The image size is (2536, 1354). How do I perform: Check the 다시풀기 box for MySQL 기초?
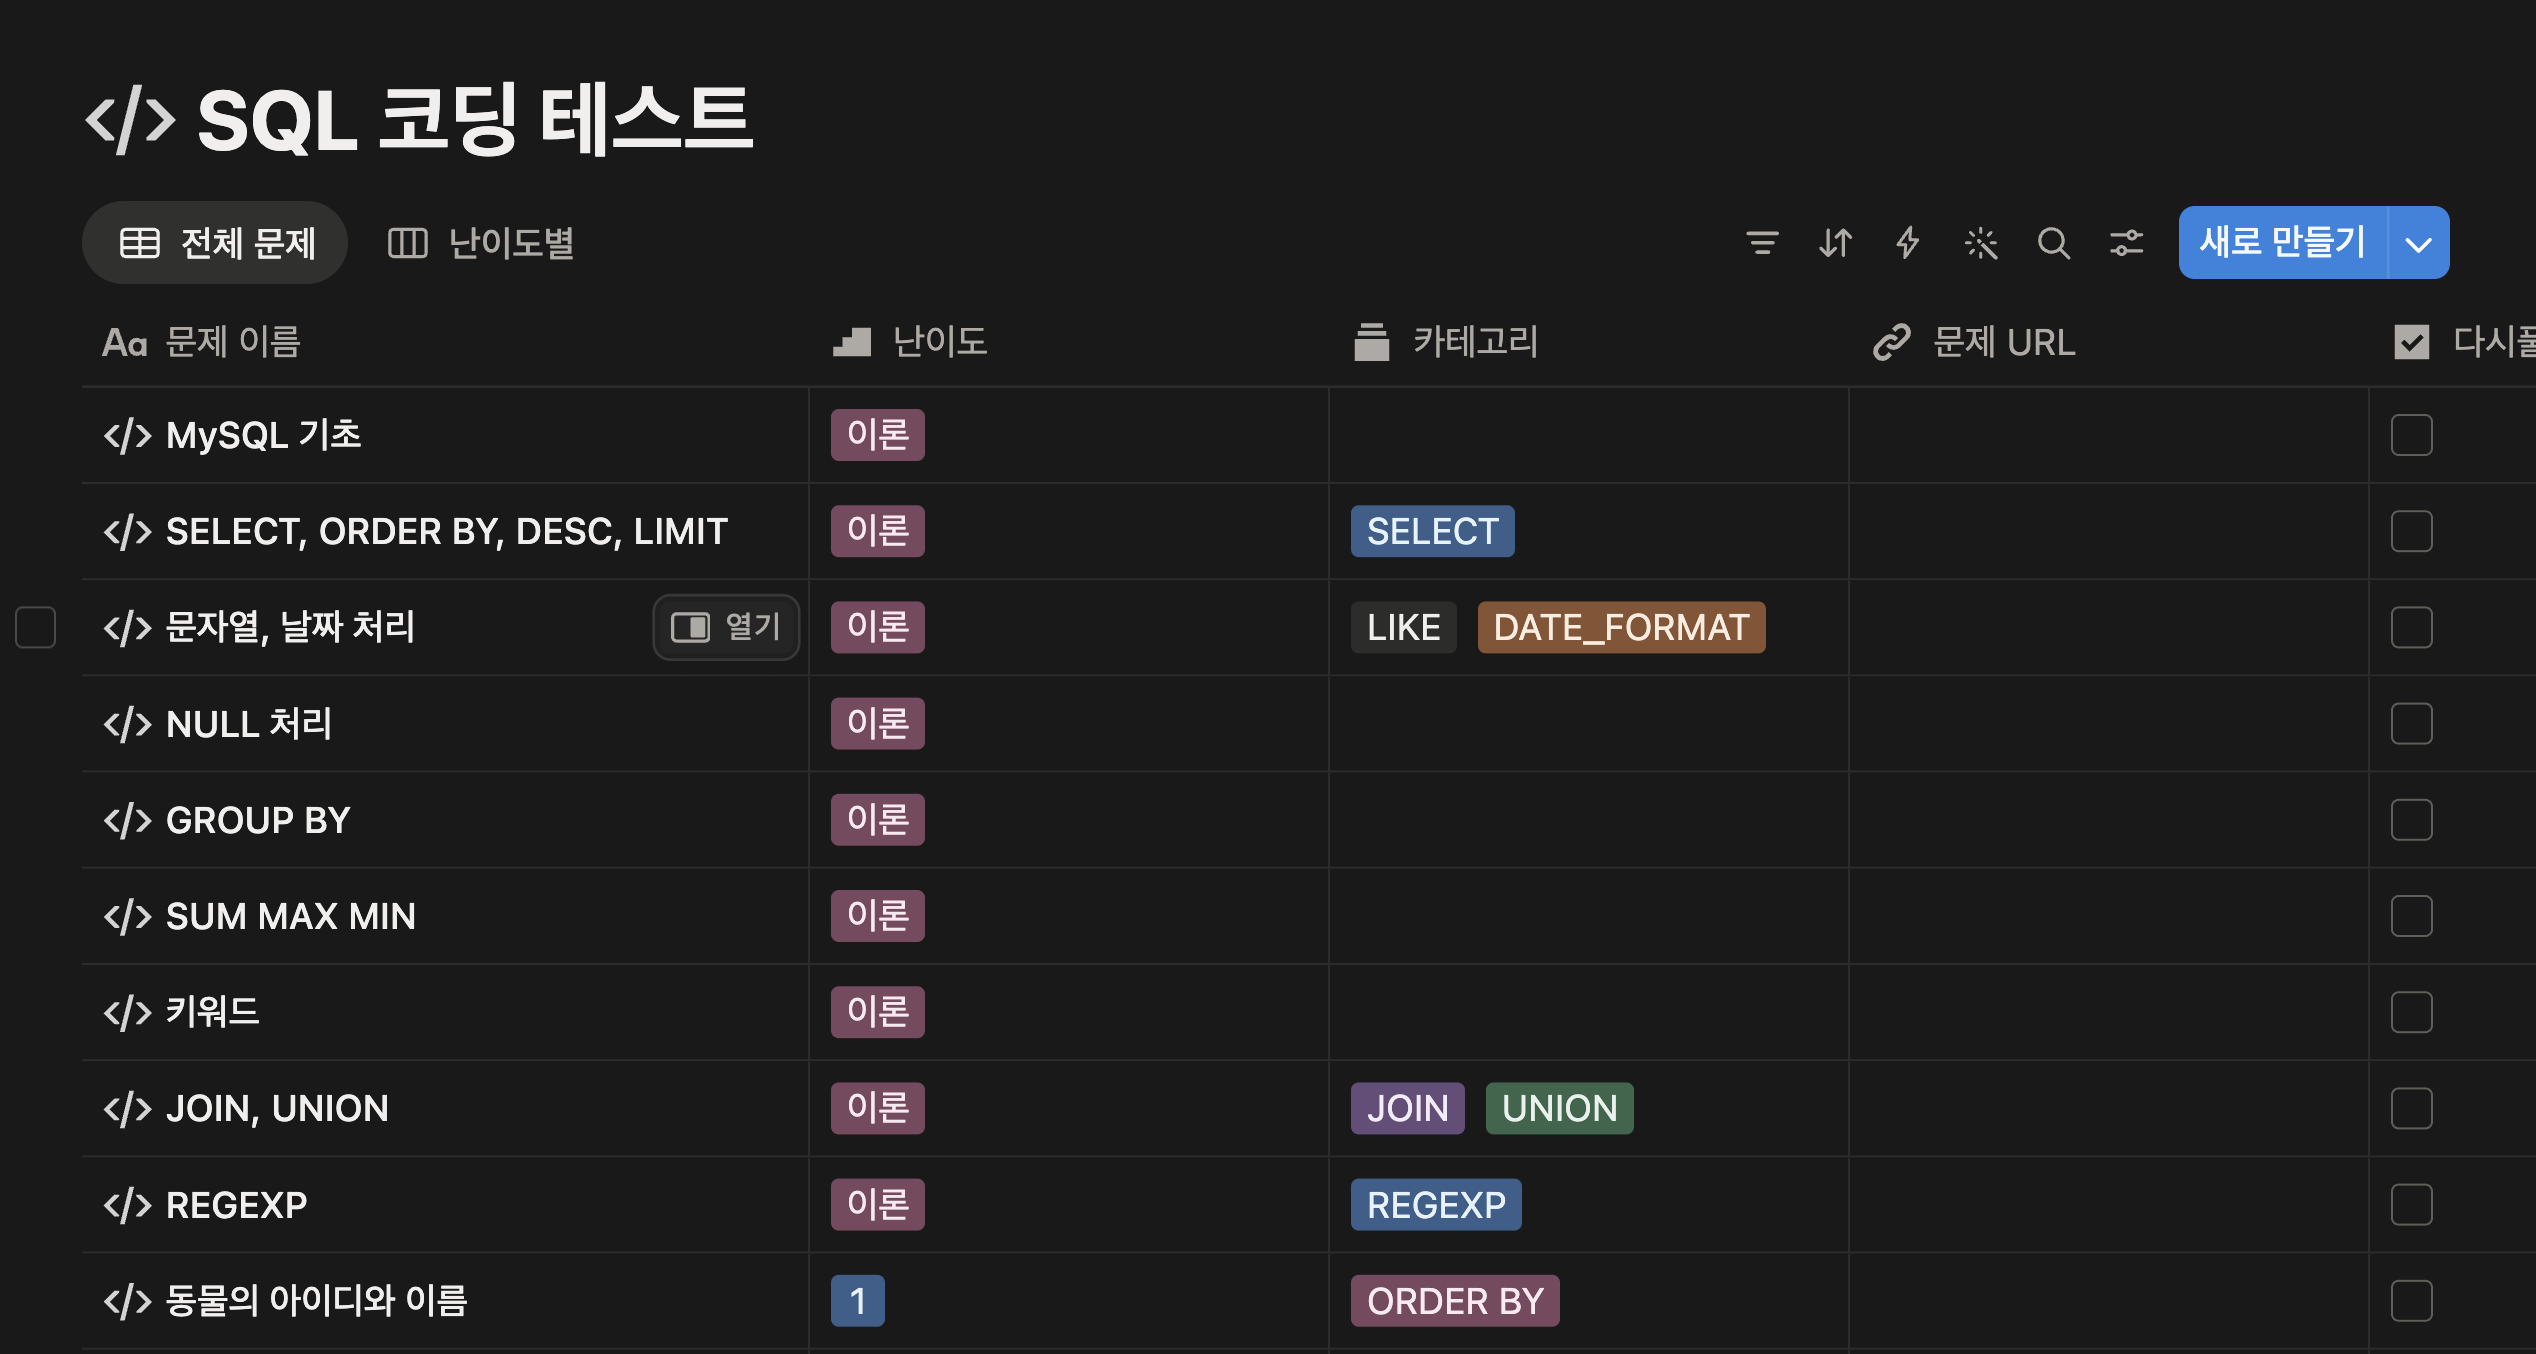[x=2411, y=435]
